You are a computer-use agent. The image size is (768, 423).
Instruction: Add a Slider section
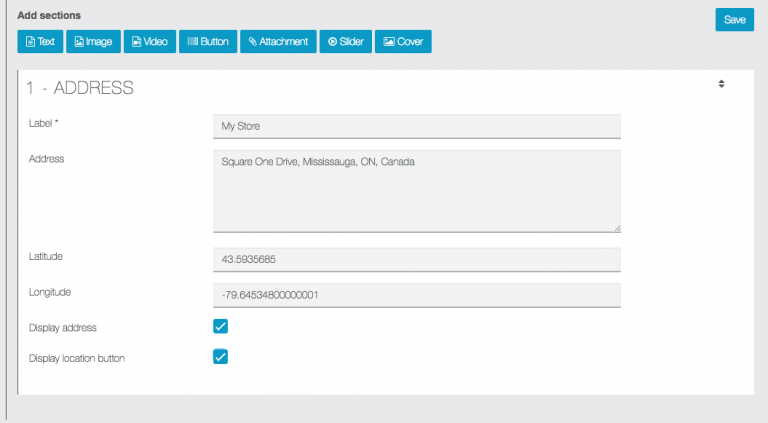pos(346,42)
